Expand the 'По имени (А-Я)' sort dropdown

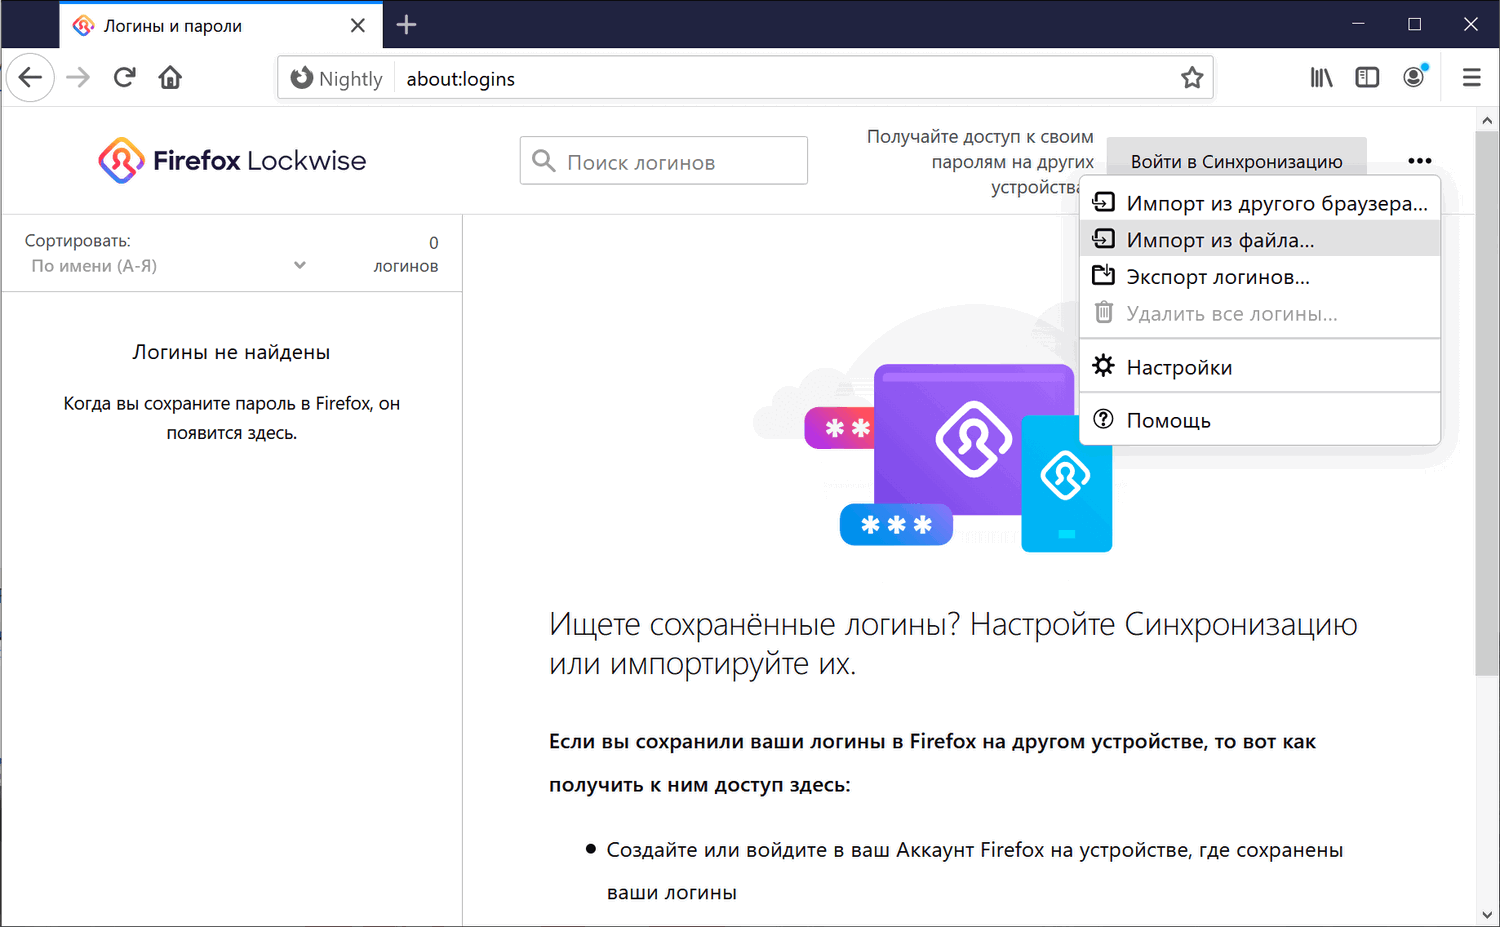click(x=168, y=266)
